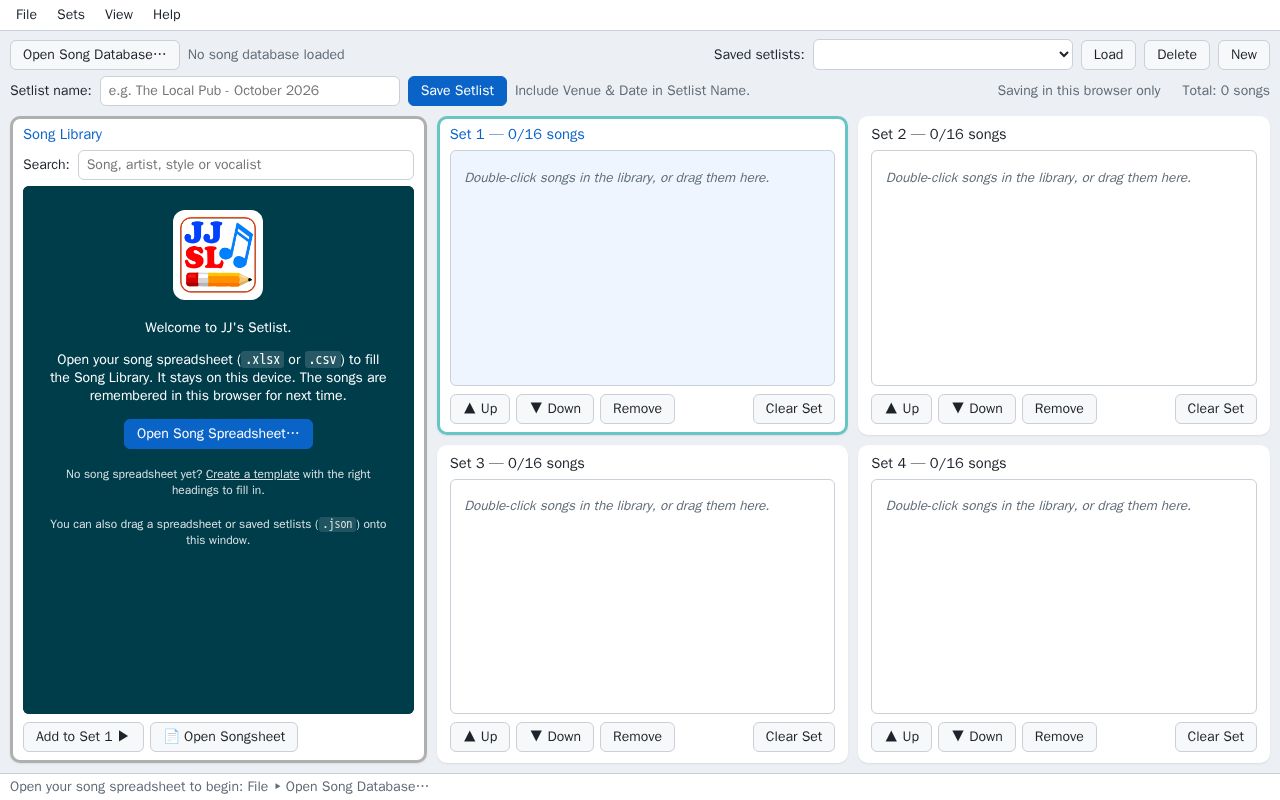1280x800 pixels.
Task: Move song Up in Set 3
Action: coord(480,737)
